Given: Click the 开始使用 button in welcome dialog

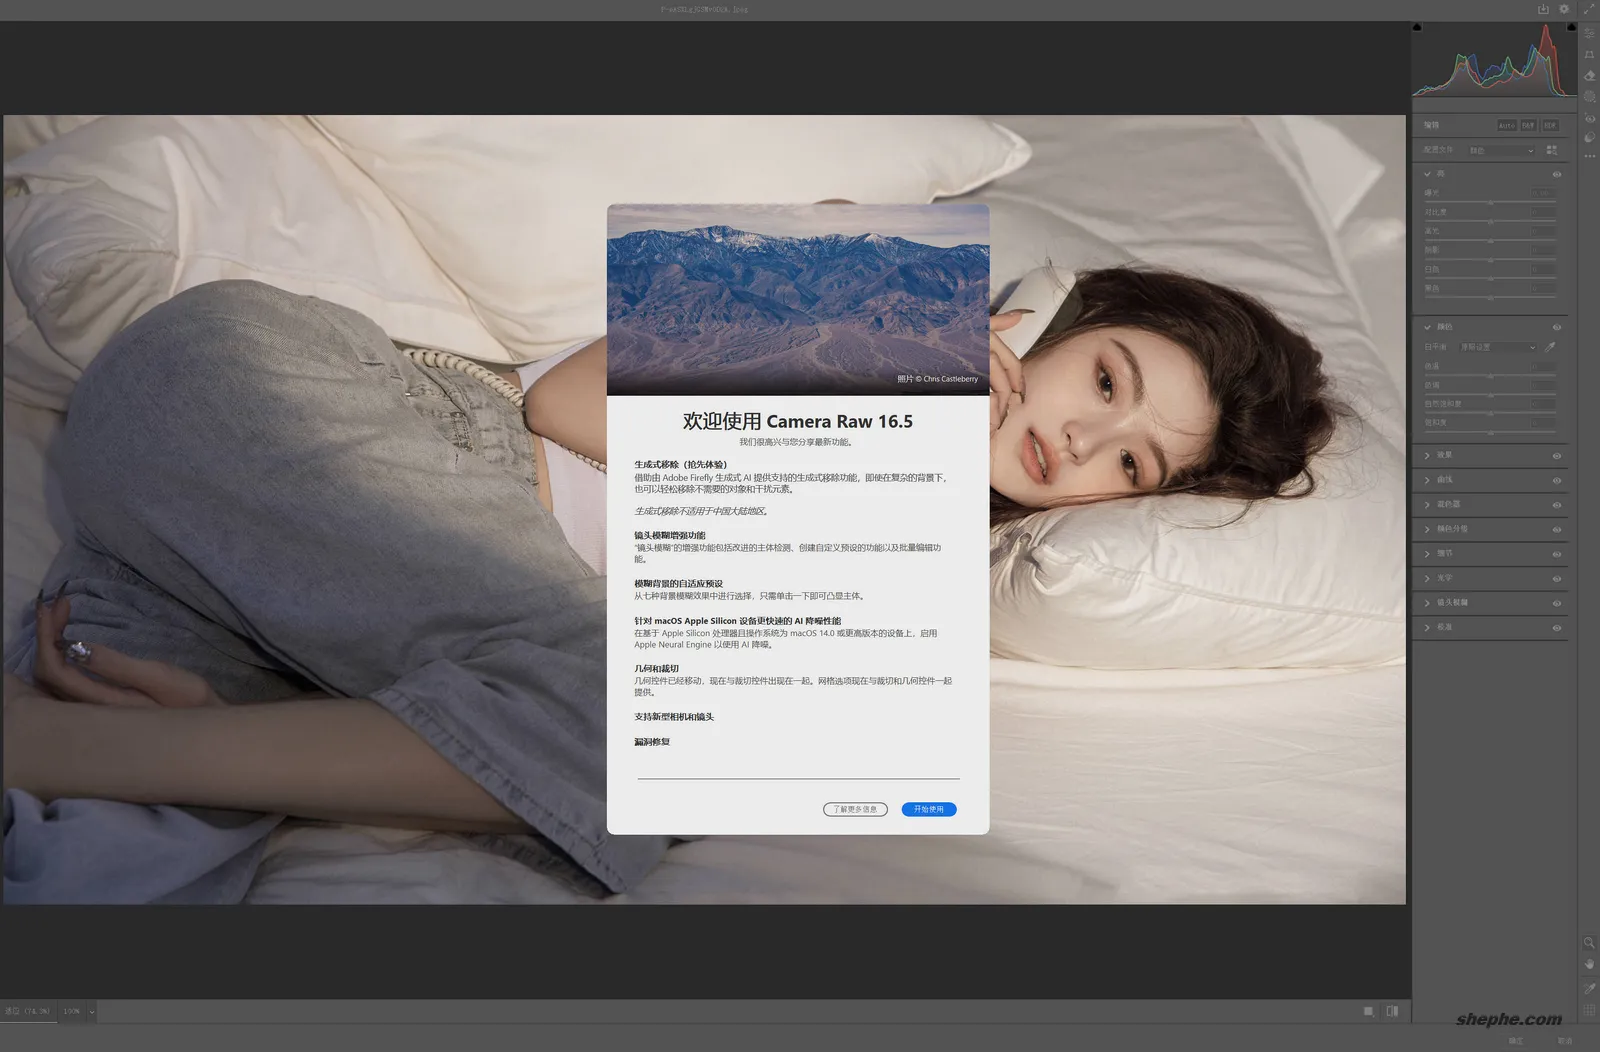Looking at the screenshot, I should click(928, 809).
